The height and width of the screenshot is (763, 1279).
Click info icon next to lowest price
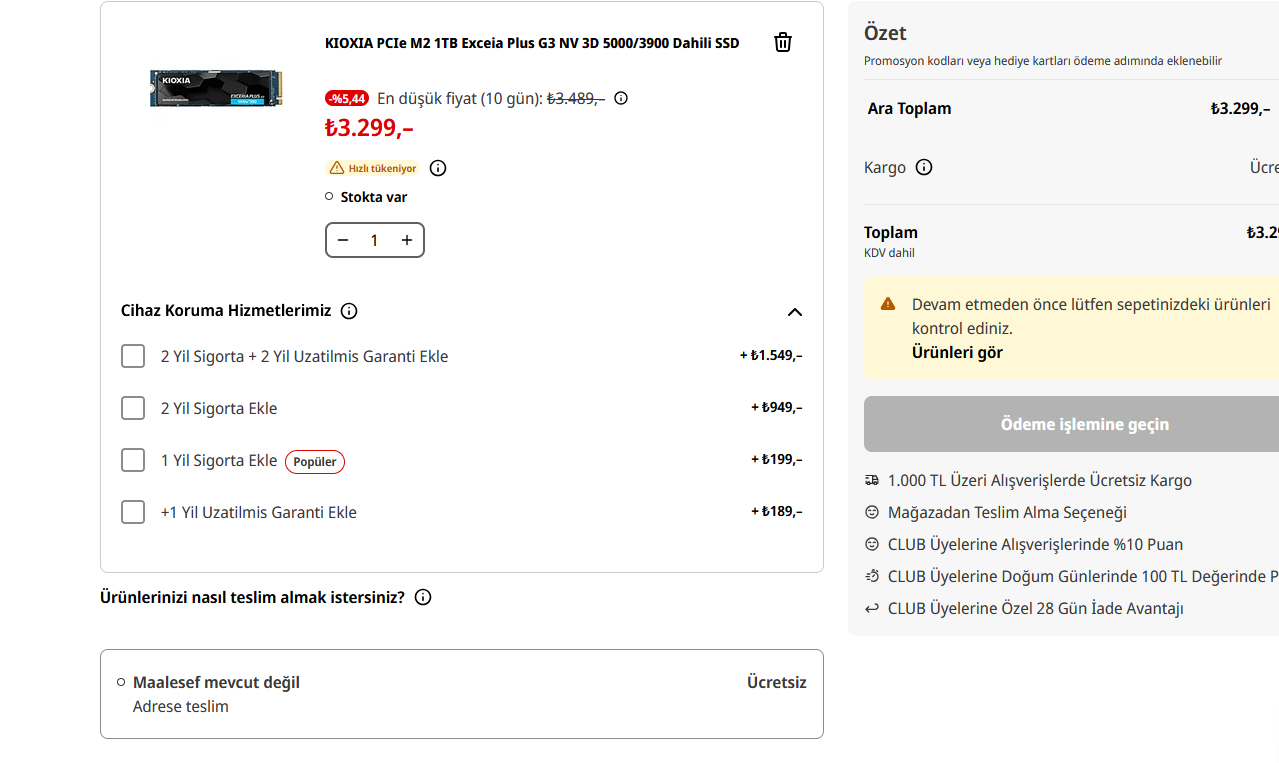pyautogui.click(x=621, y=98)
